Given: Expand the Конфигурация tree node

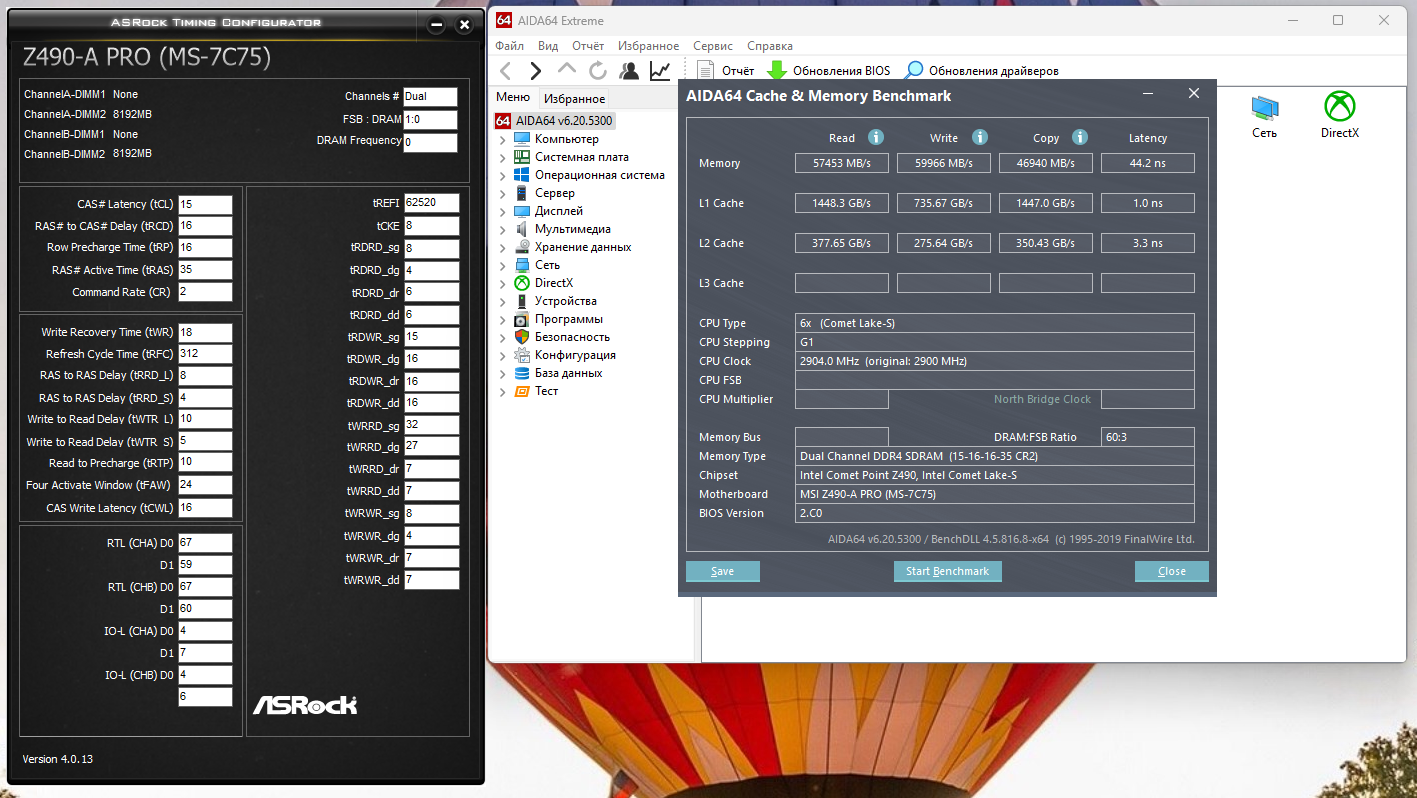Looking at the screenshot, I should tap(502, 355).
